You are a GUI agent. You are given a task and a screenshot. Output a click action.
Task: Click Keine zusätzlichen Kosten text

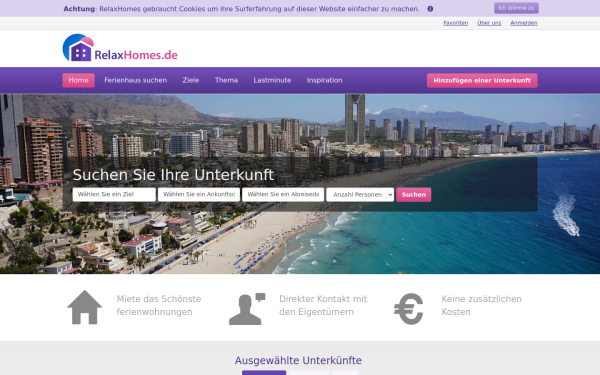click(481, 305)
